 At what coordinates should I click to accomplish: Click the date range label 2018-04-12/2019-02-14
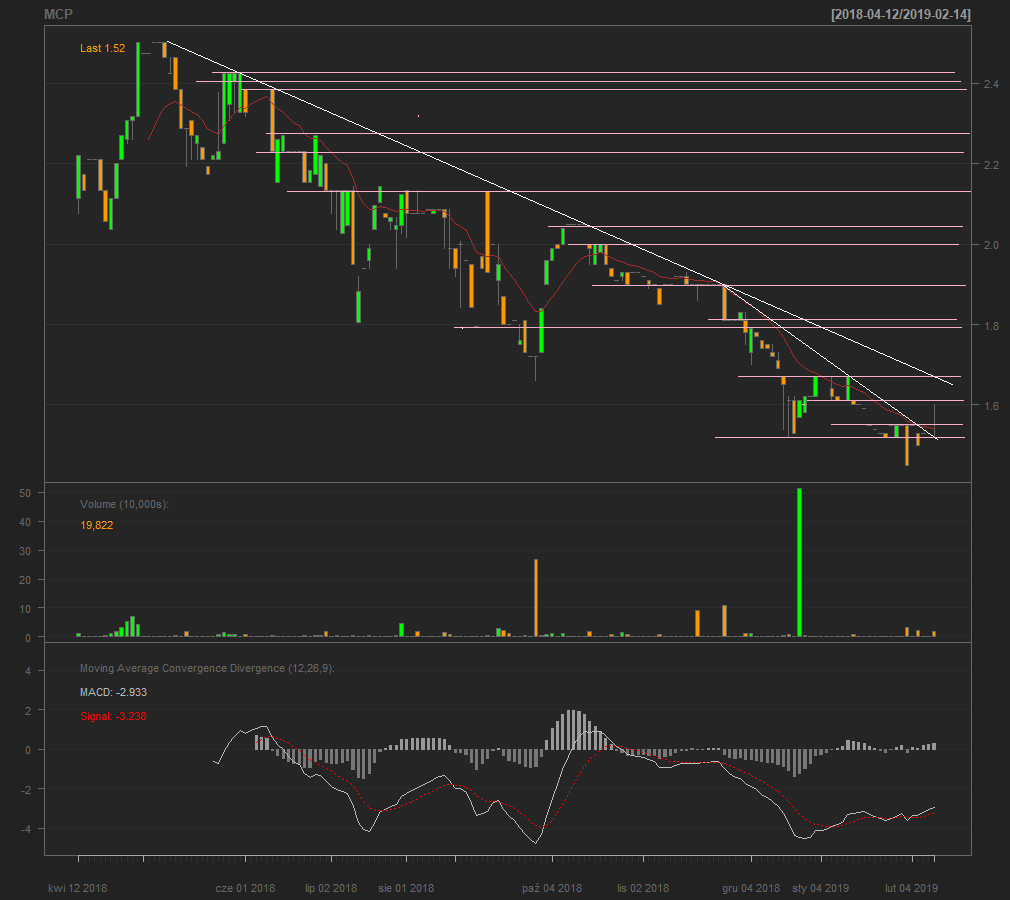[x=900, y=14]
